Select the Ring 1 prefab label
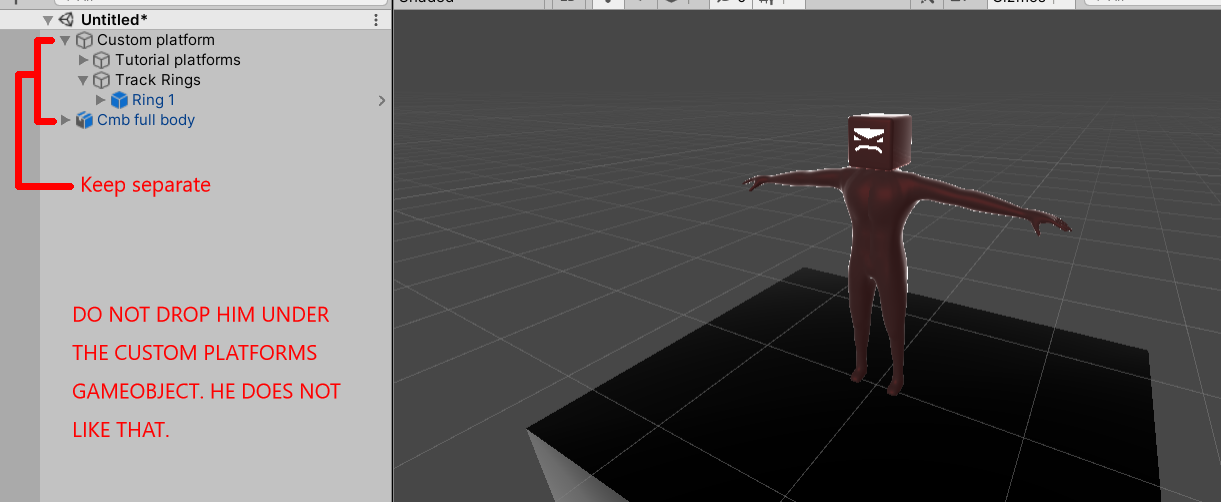Image resolution: width=1221 pixels, height=502 pixels. [x=153, y=100]
